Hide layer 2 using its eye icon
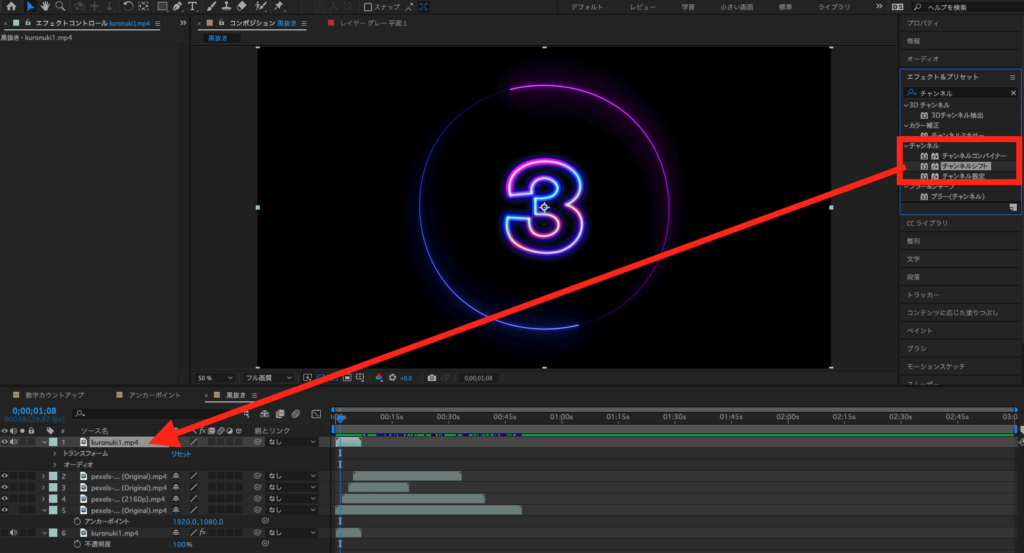1024x553 pixels. [5, 476]
